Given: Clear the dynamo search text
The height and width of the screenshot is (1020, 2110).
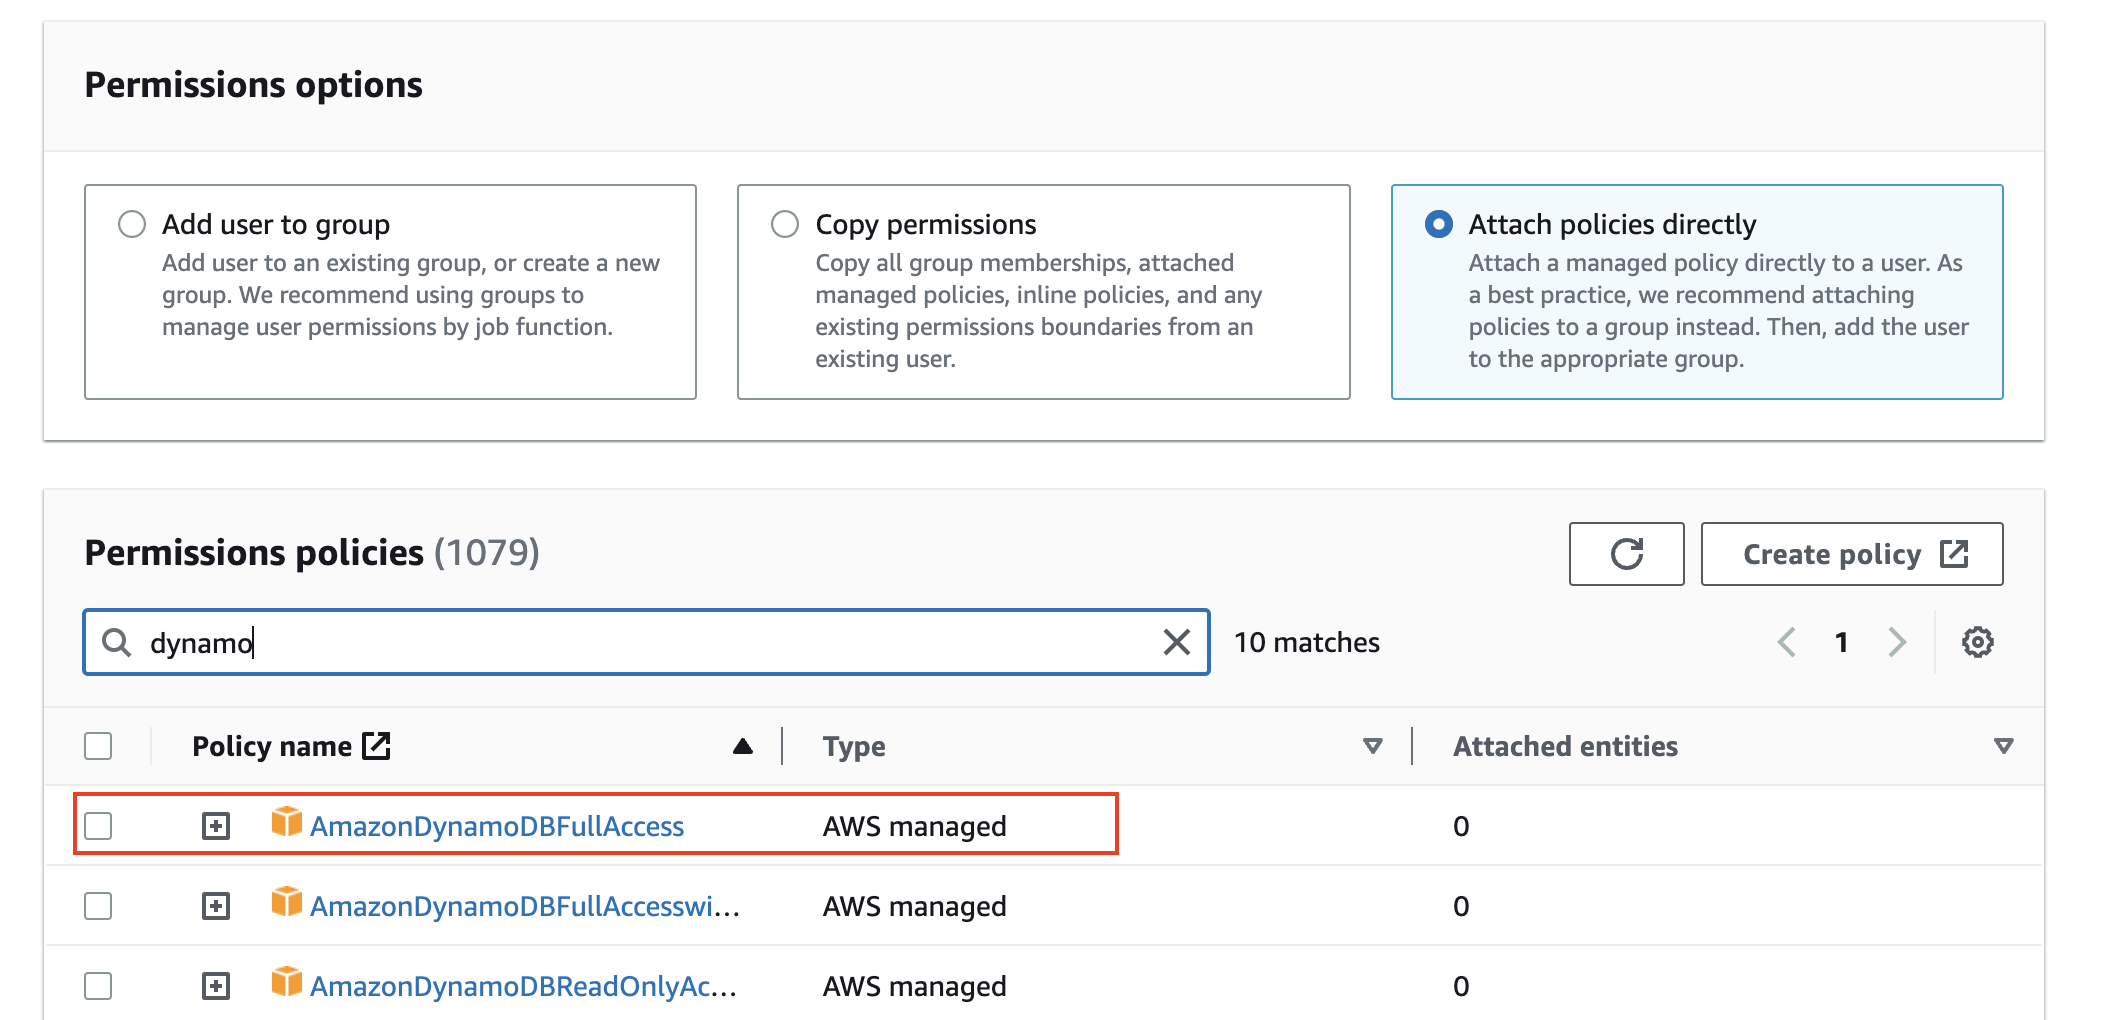Looking at the screenshot, I should (x=1177, y=642).
